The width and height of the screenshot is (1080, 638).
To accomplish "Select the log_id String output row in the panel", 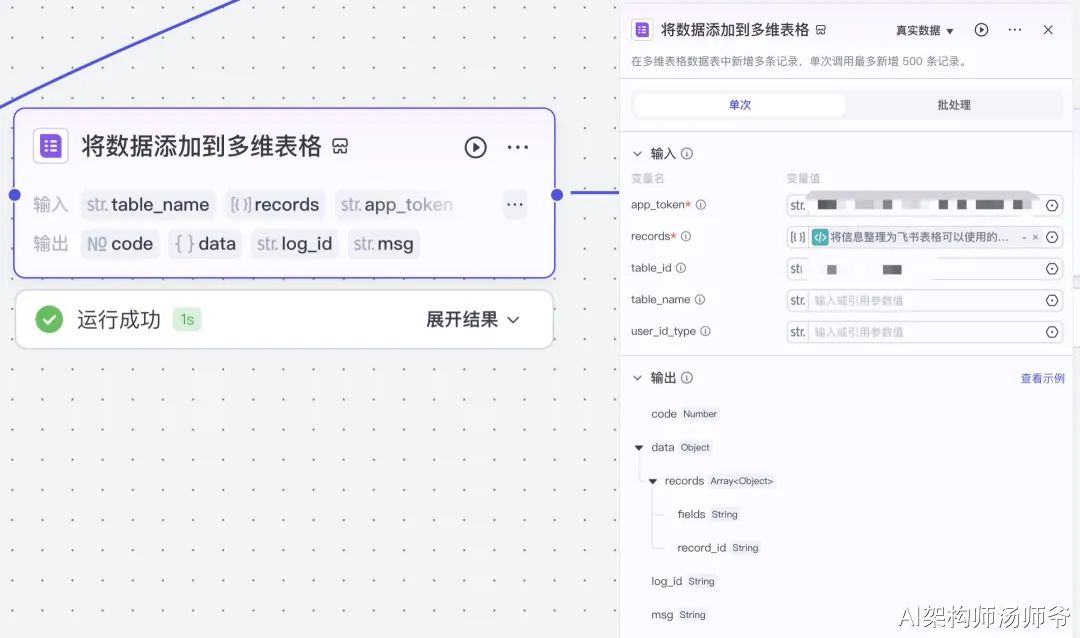I will (x=683, y=582).
